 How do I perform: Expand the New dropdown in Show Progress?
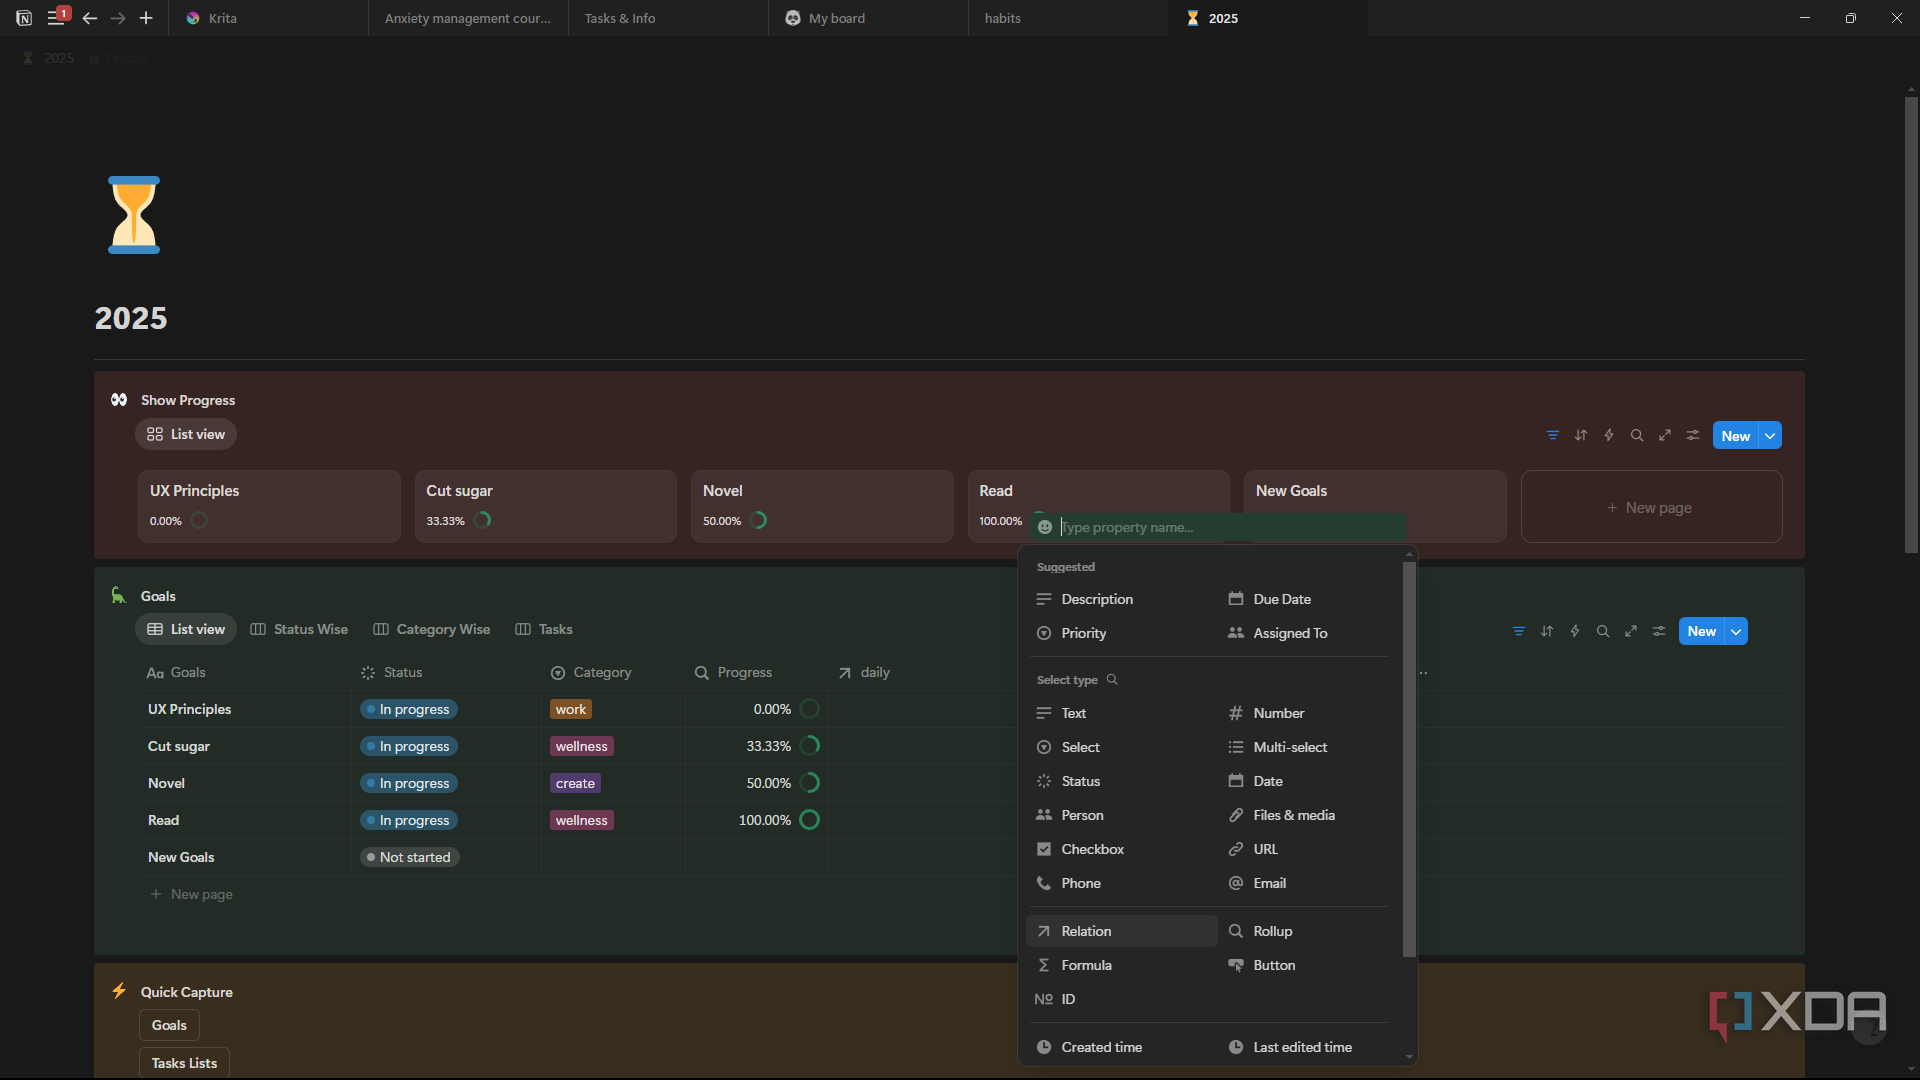[x=1770, y=435]
